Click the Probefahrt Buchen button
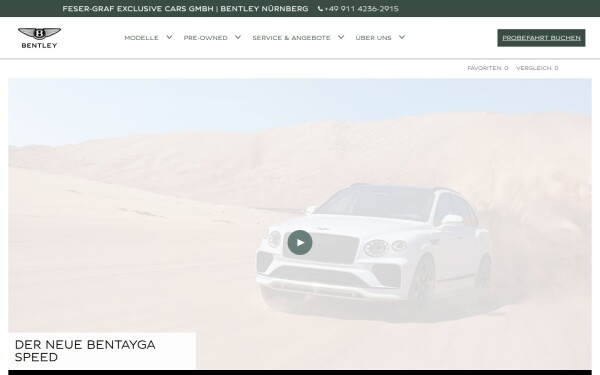The image size is (600, 375). tap(541, 38)
